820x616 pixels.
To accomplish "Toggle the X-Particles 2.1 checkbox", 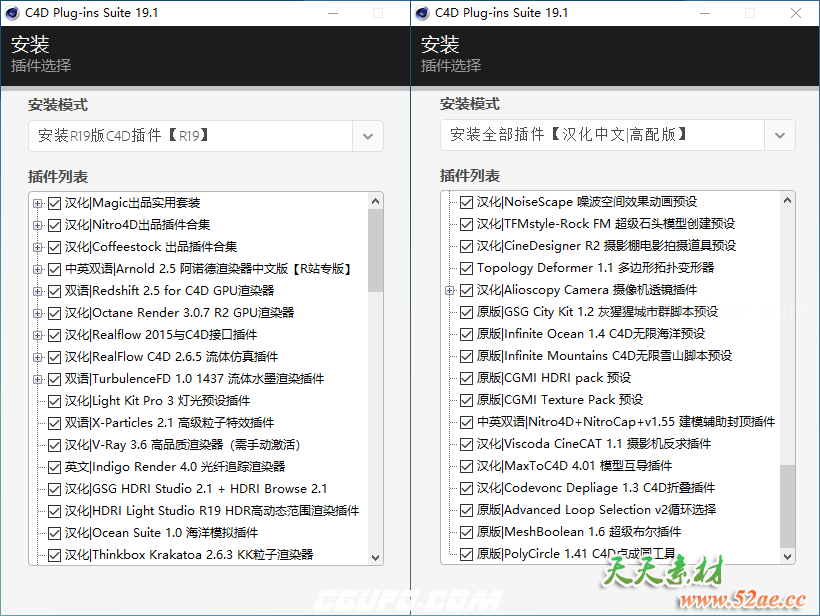I will (x=54, y=423).
